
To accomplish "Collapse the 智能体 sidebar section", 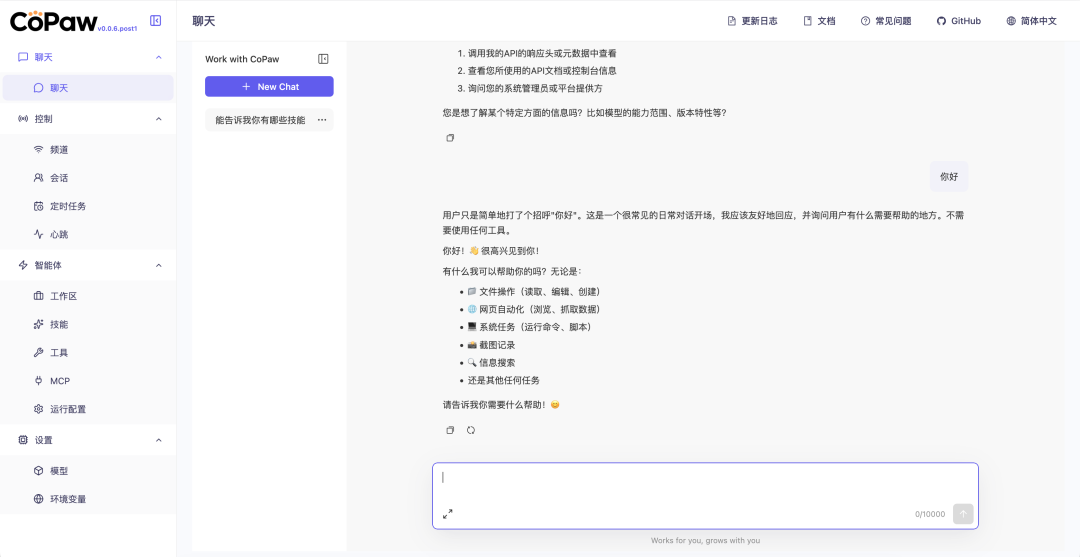I will pyautogui.click(x=158, y=265).
